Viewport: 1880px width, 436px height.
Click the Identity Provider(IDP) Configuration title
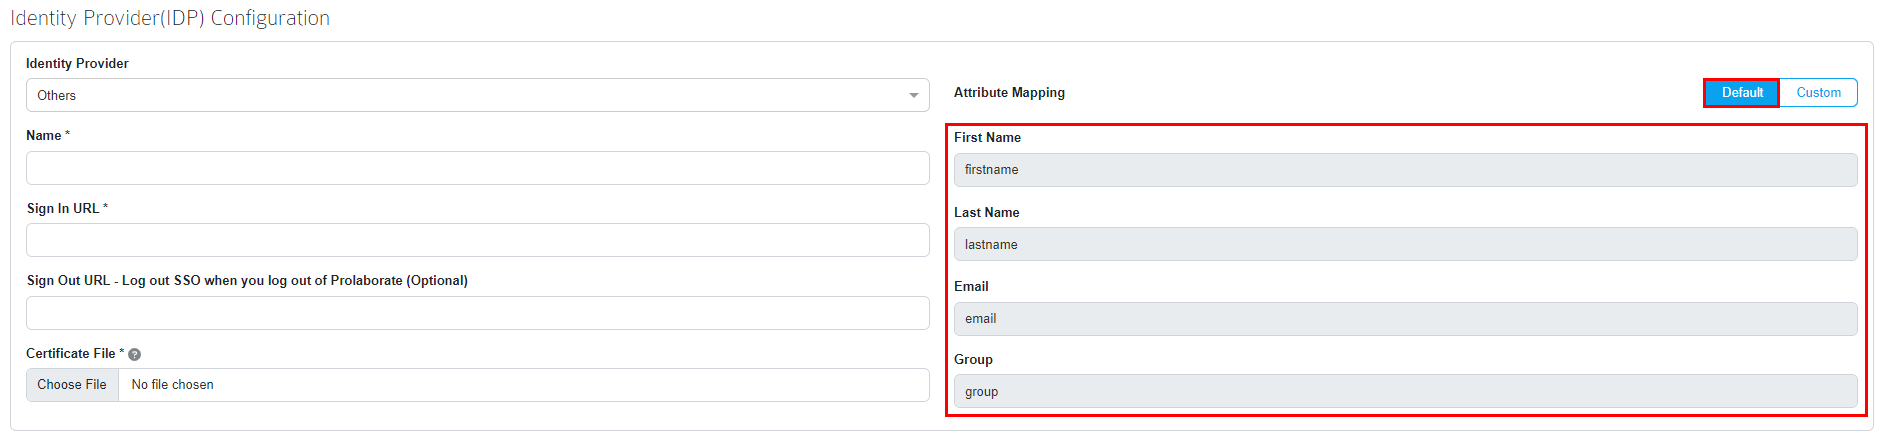coord(170,18)
